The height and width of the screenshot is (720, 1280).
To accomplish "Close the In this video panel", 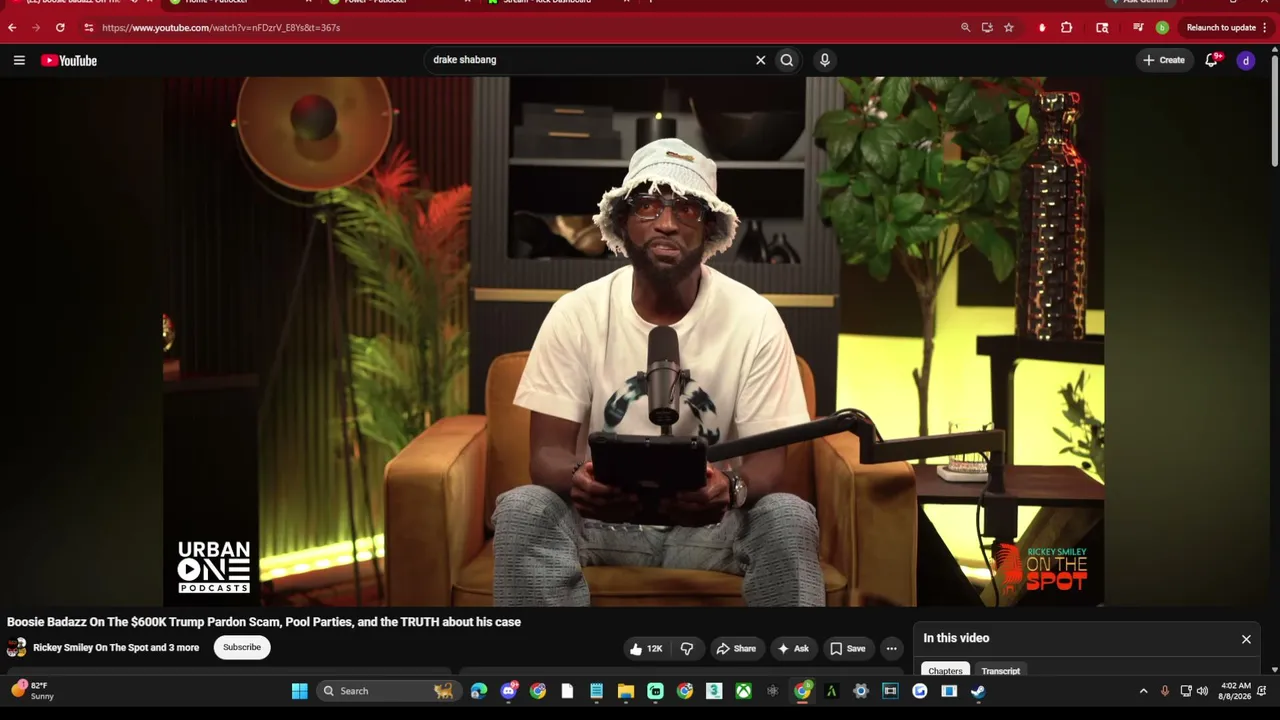I will point(1246,639).
